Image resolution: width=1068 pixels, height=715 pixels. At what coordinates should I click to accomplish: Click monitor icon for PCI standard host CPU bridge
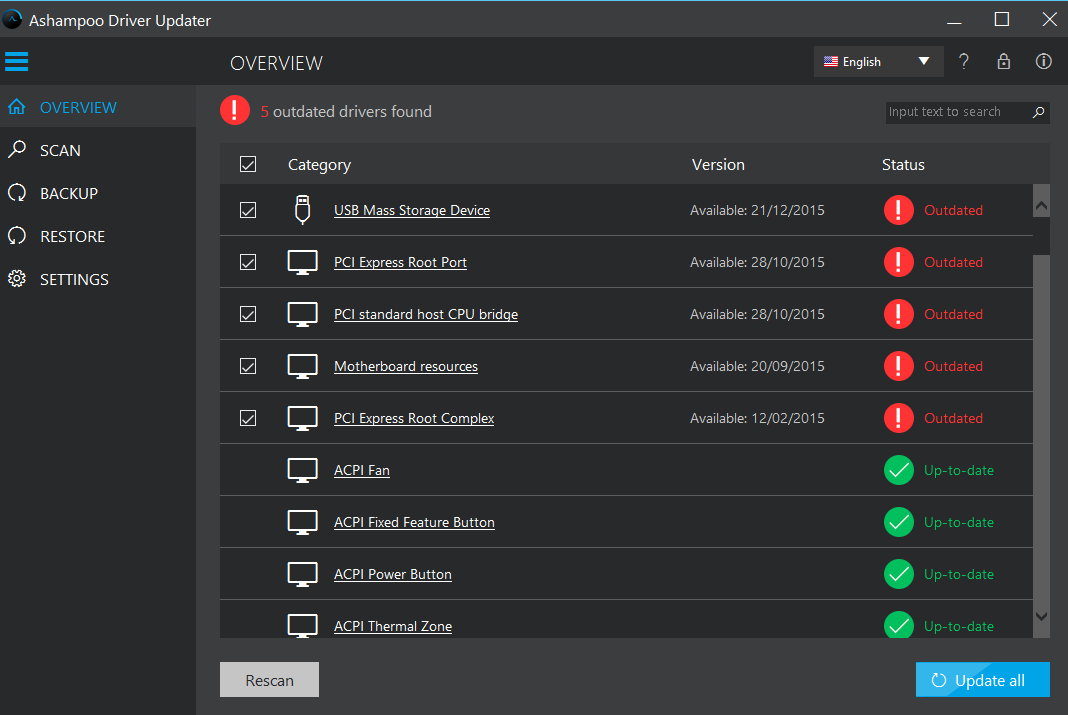pos(302,314)
